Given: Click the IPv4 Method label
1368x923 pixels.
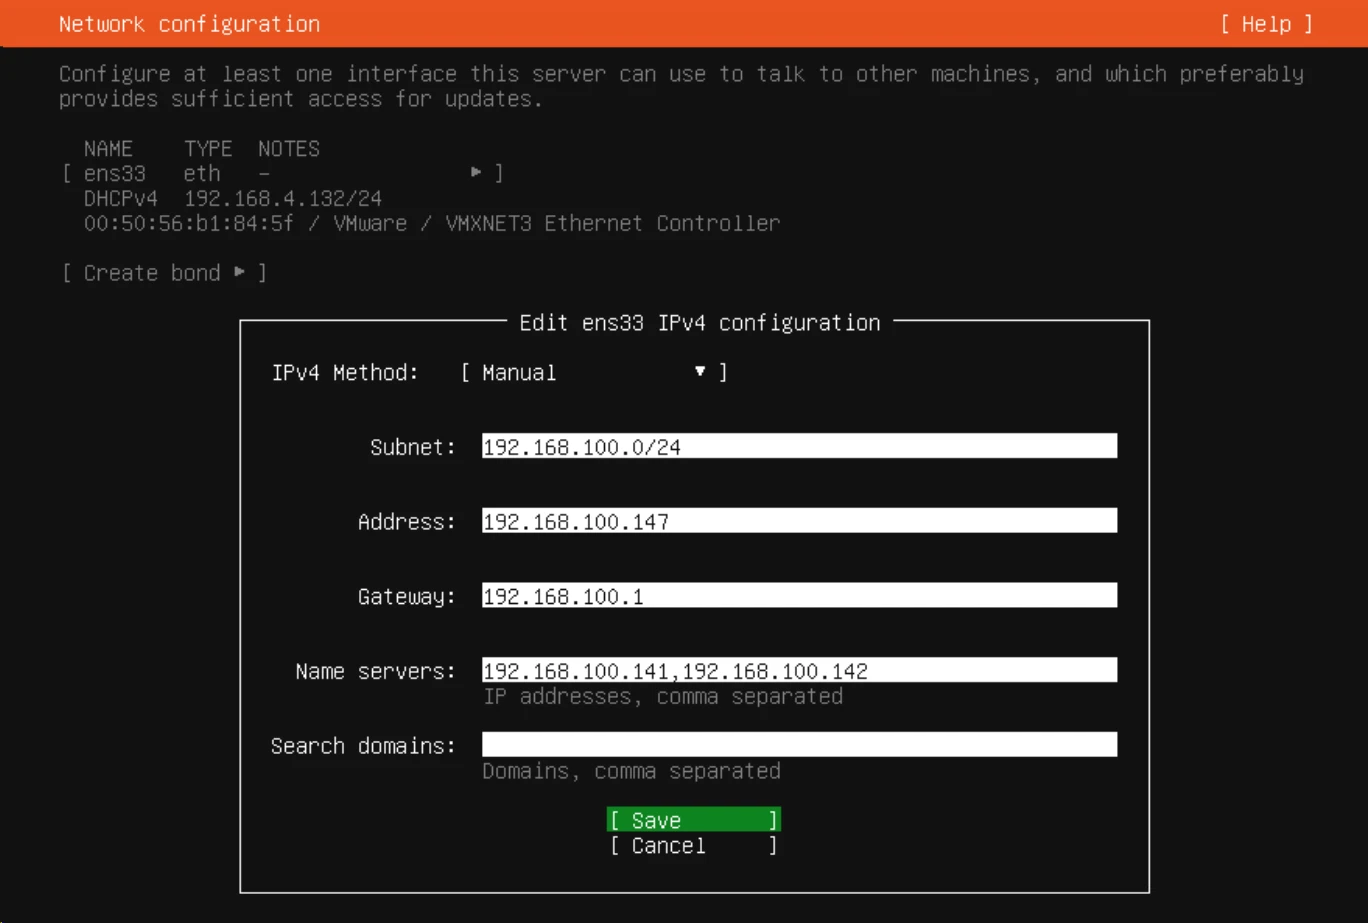Looking at the screenshot, I should (x=345, y=373).
